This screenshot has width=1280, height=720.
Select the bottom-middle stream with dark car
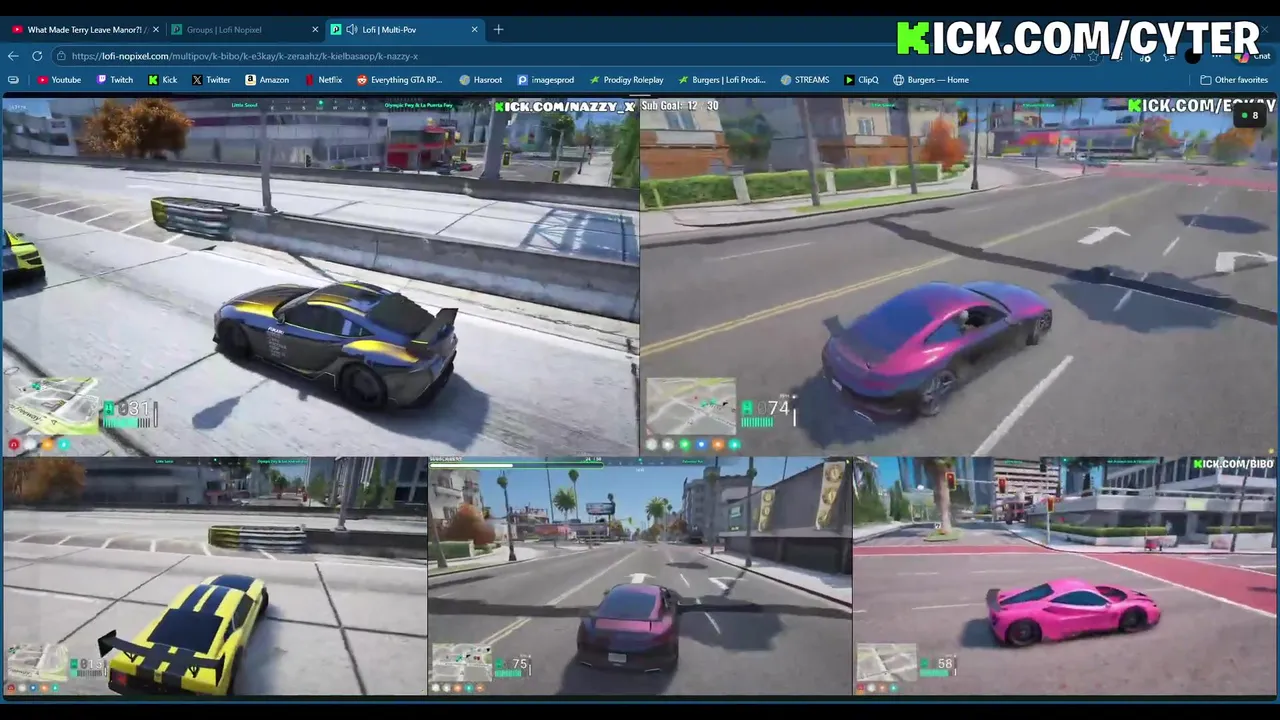(x=640, y=576)
